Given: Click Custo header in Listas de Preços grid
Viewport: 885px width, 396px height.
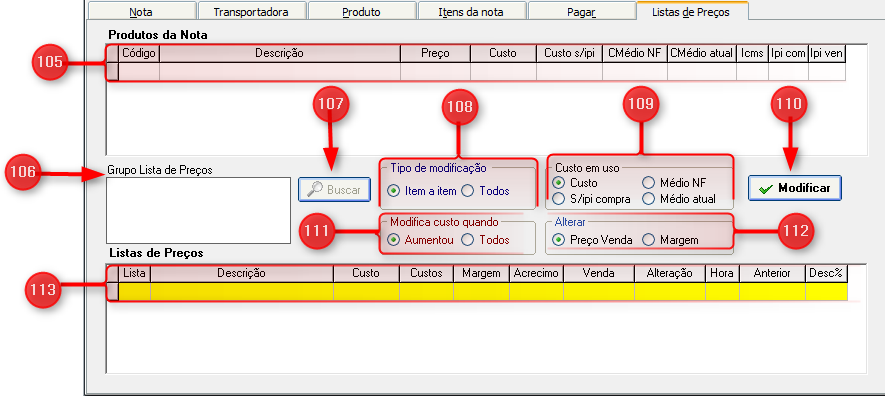Looking at the screenshot, I should point(366,273).
